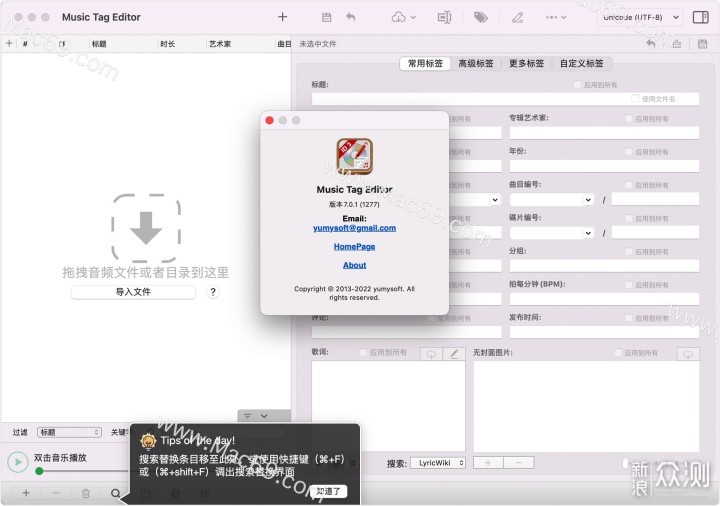The image size is (720, 506).
Task: Click the 艺术家 column header
Action: point(220,44)
